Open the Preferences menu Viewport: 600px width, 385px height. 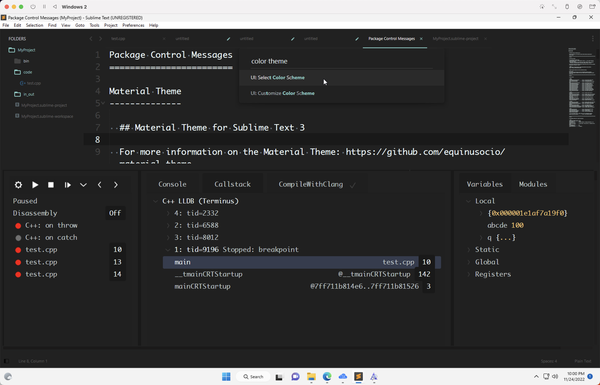coord(133,25)
